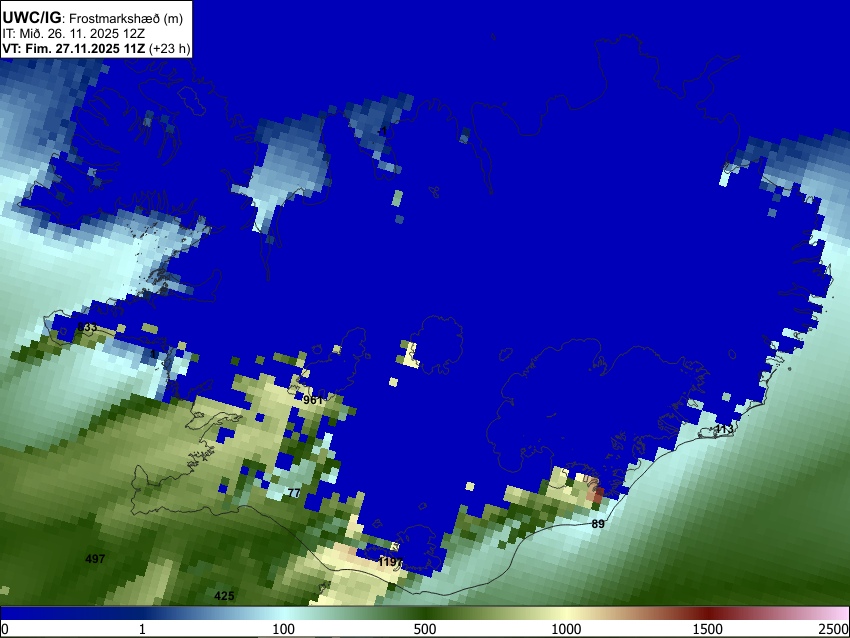Viewport: 850px width, 638px height.
Task: Click the colour scale label '1500'
Action: click(x=708, y=629)
